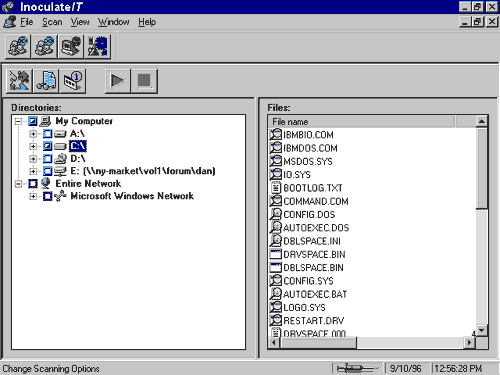This screenshot has width=500, height=375.
Task: Click the CD-ROM drive icon for D:\
Action: [x=60, y=159]
